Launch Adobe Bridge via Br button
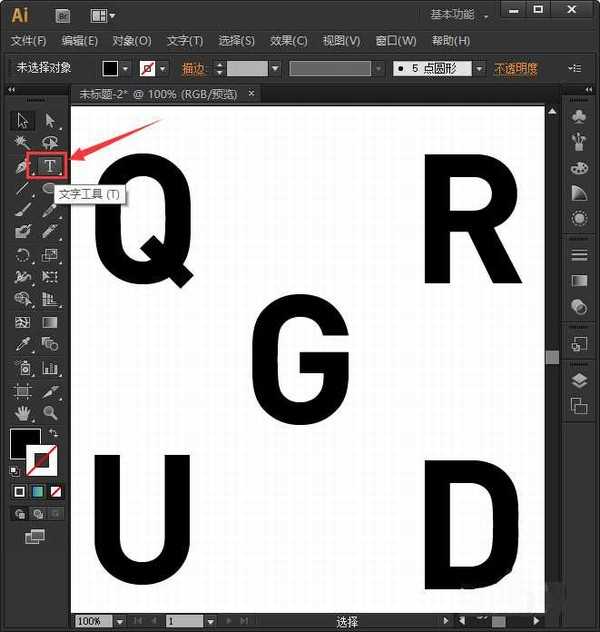 pos(64,15)
